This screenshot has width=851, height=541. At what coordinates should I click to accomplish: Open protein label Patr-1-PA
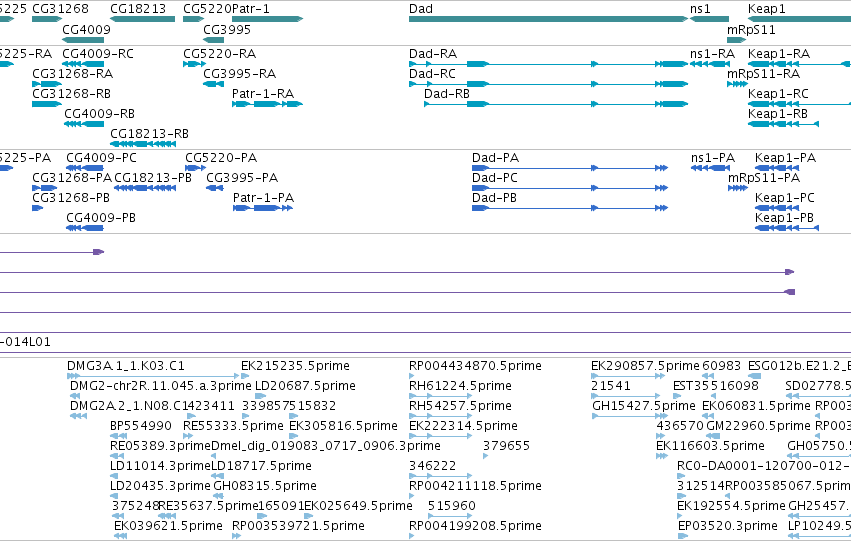point(263,198)
